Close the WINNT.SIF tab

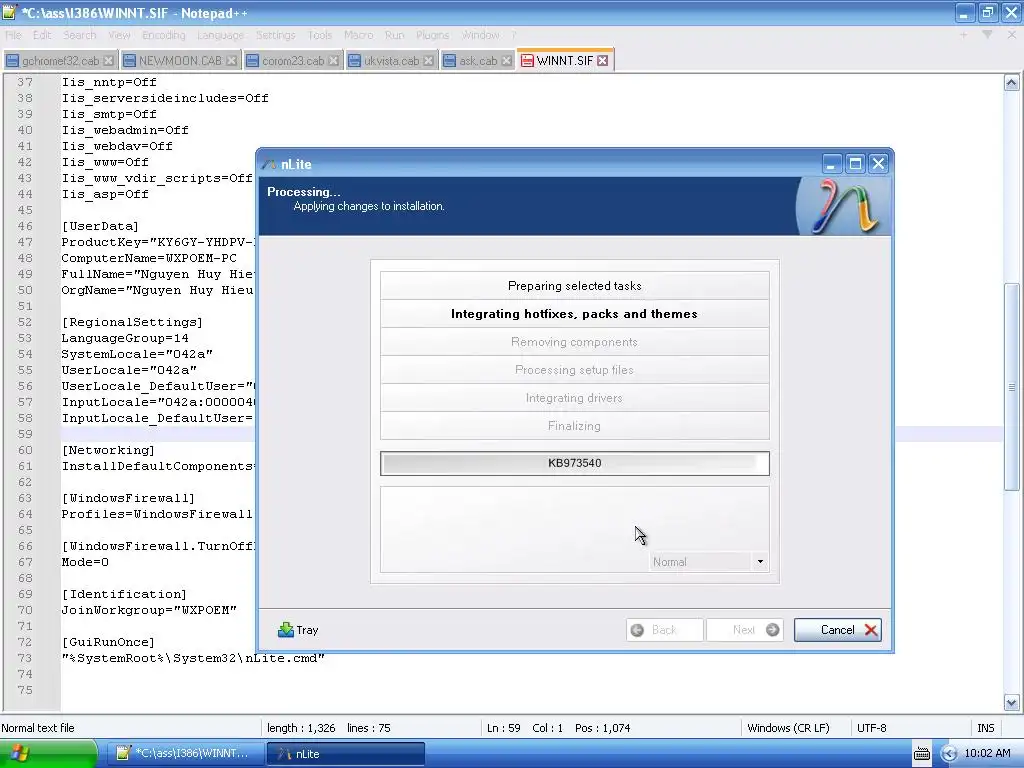[x=603, y=61]
